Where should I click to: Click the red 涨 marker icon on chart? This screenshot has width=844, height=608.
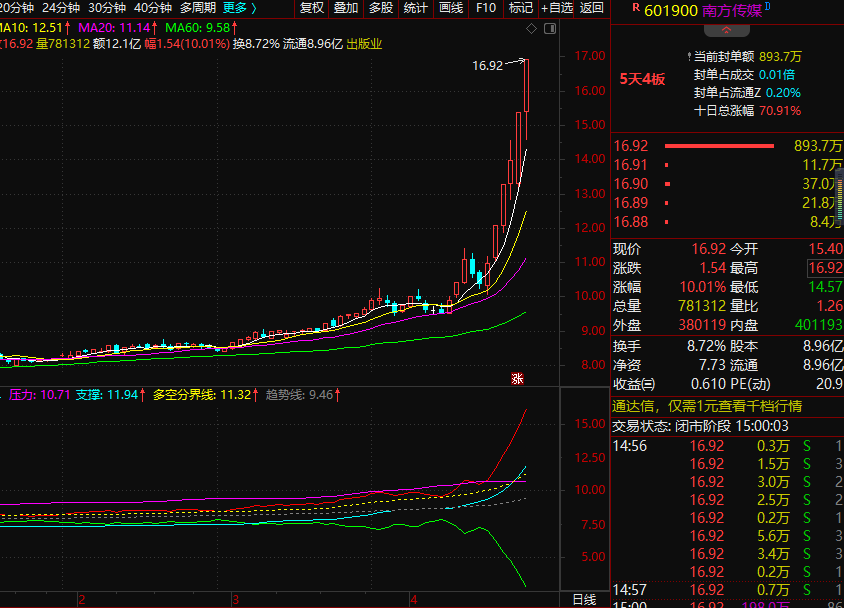coord(517,378)
